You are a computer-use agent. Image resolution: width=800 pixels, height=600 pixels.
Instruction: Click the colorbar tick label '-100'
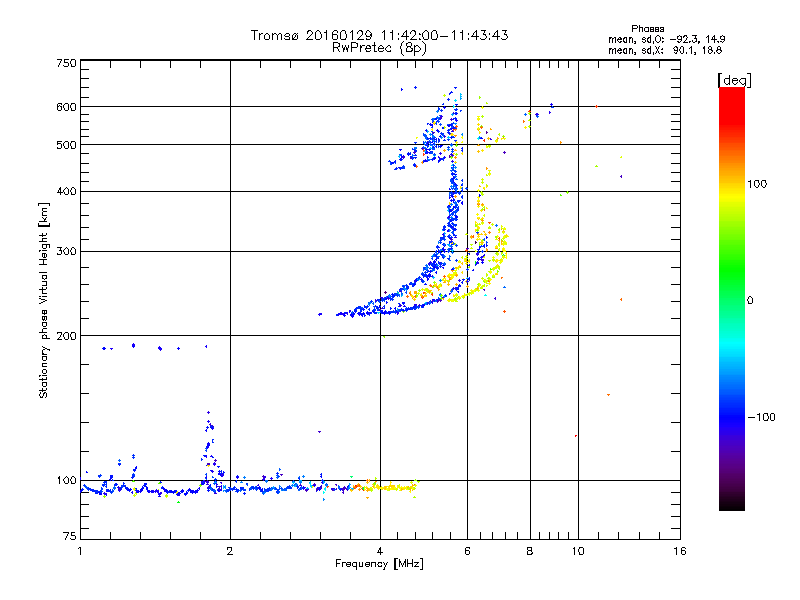coord(761,417)
